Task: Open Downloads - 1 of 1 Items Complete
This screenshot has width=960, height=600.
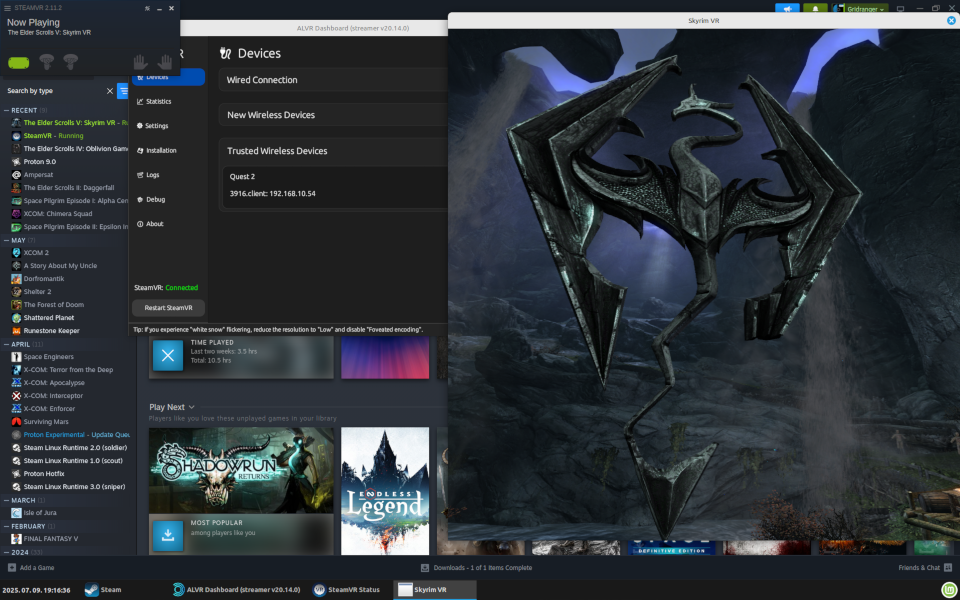Action: [482, 568]
